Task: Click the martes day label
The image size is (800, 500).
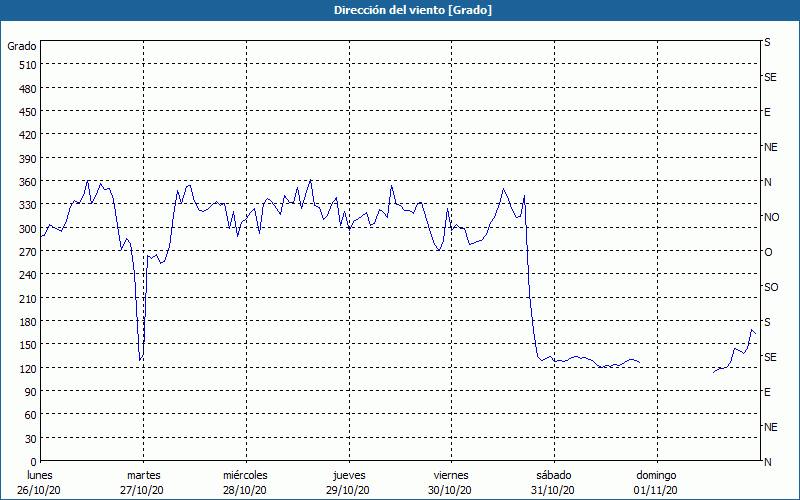Action: (x=144, y=475)
